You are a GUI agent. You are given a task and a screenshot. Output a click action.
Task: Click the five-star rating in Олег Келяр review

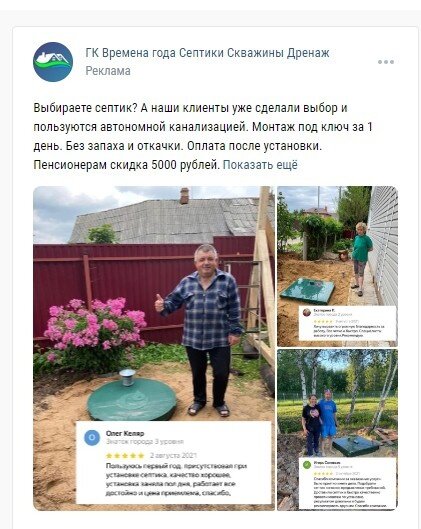[125, 455]
